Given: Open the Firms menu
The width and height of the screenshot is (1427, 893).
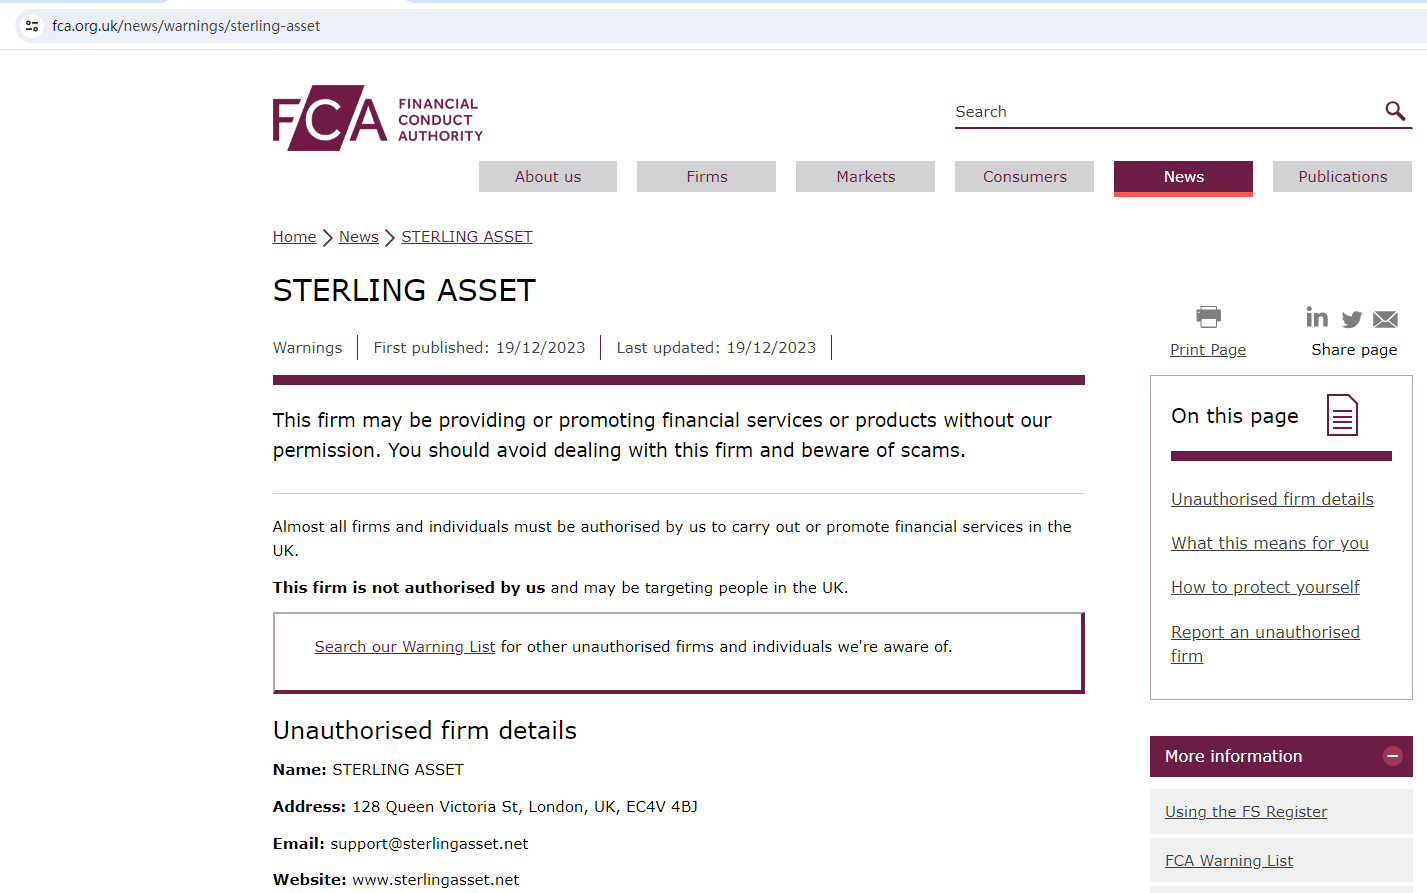Looking at the screenshot, I should (x=706, y=177).
